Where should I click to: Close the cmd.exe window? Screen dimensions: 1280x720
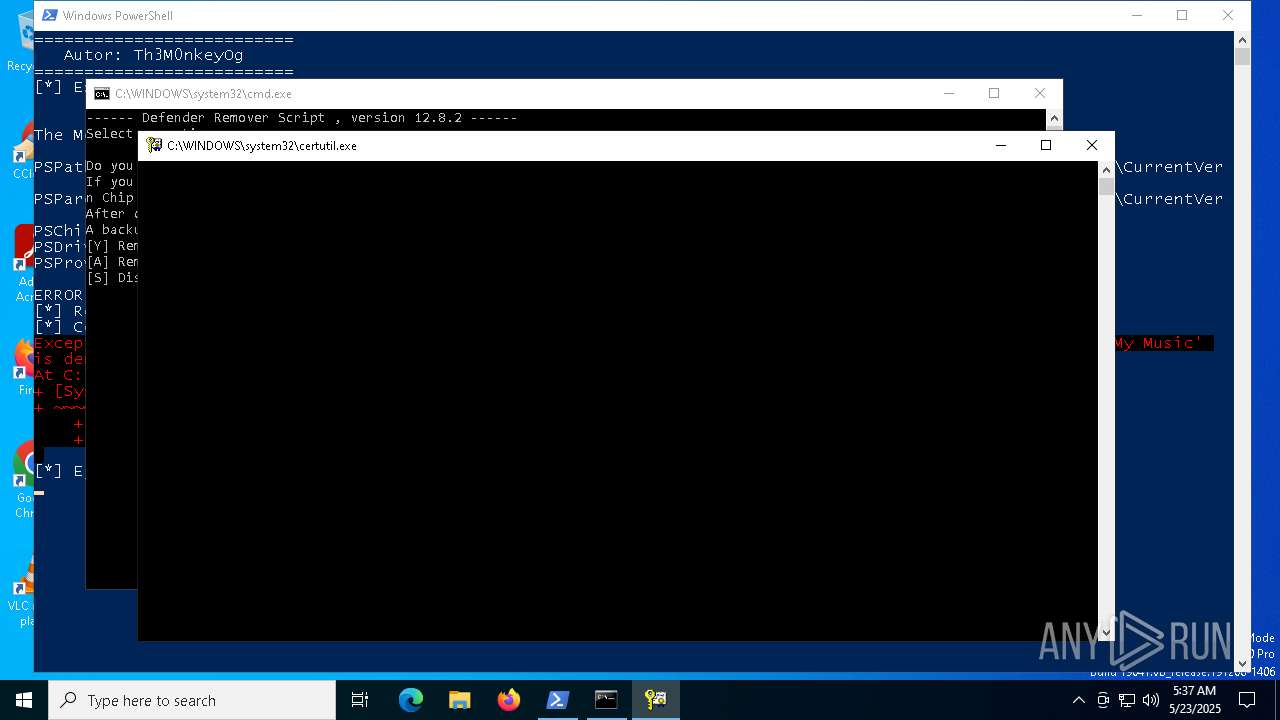click(x=1040, y=93)
